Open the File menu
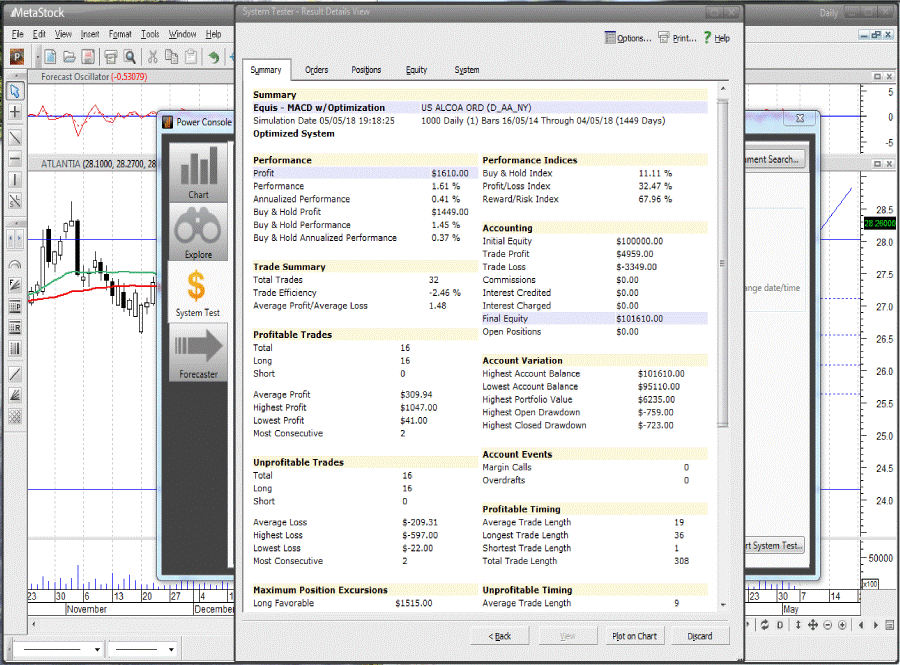Image resolution: width=900 pixels, height=665 pixels. 17,34
